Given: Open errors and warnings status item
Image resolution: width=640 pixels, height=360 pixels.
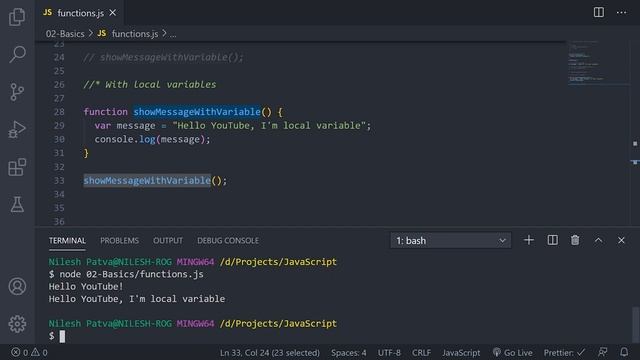Looking at the screenshot, I should click(29, 352).
